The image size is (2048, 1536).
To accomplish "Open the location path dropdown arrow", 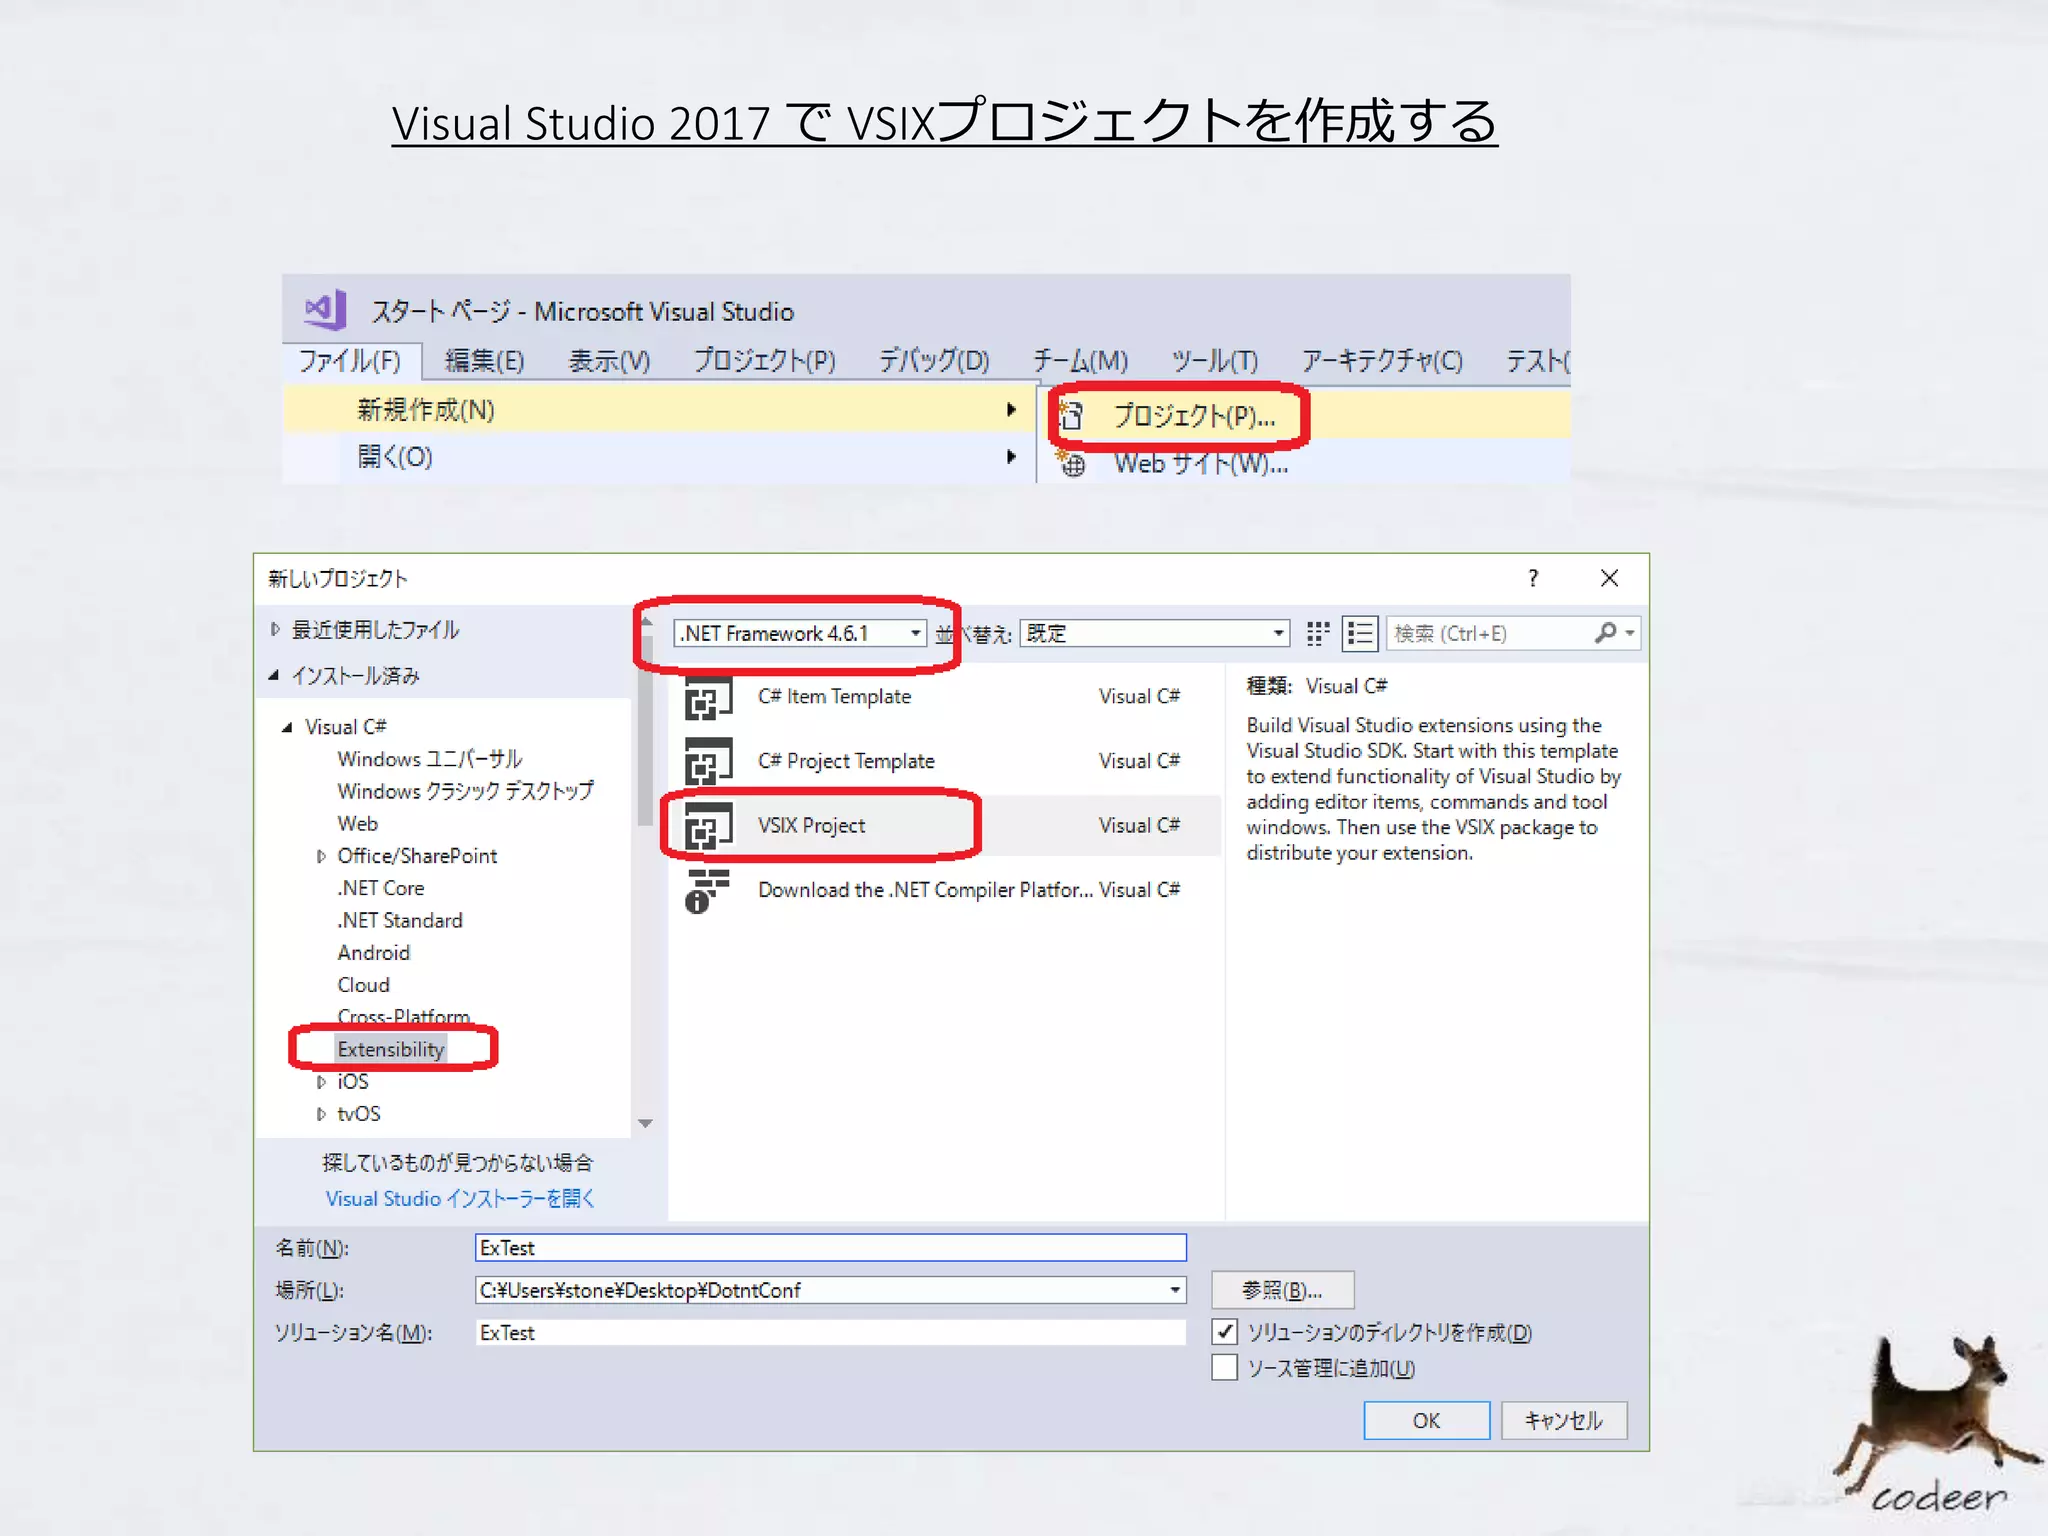I will 1175,1290.
